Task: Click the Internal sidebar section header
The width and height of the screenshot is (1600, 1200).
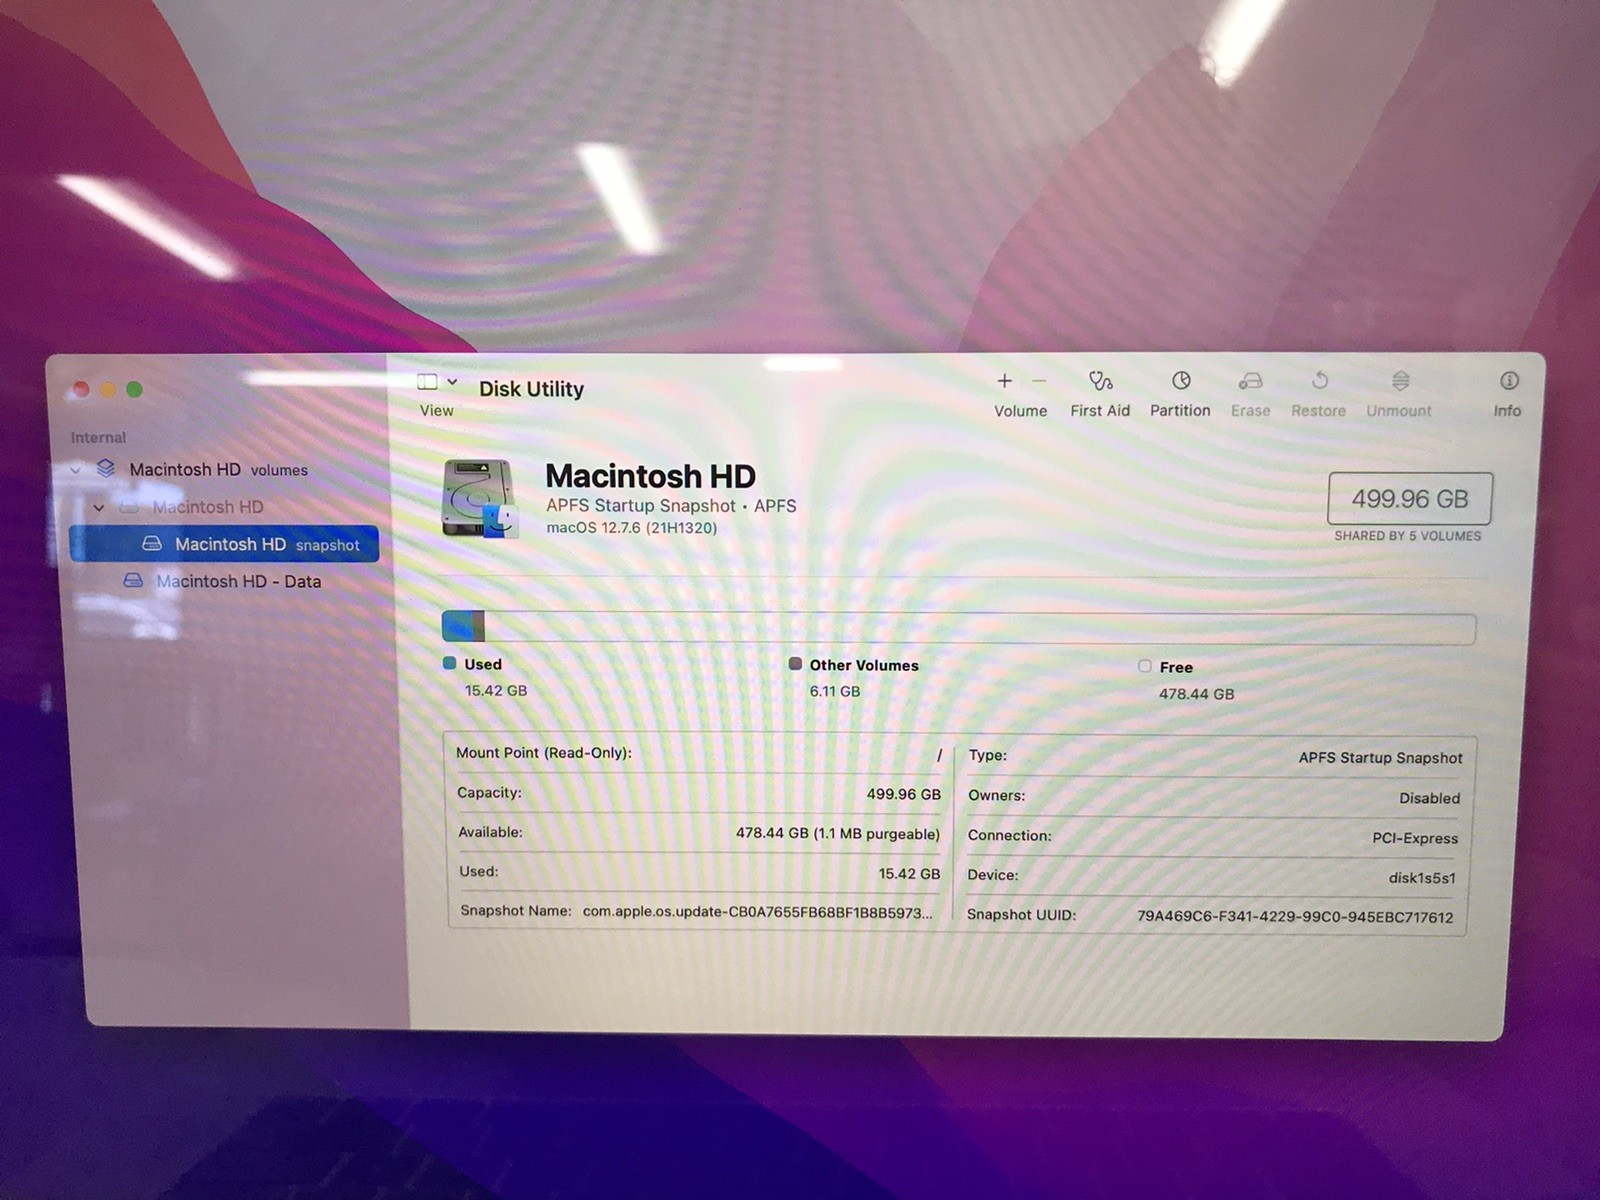Action: point(98,437)
